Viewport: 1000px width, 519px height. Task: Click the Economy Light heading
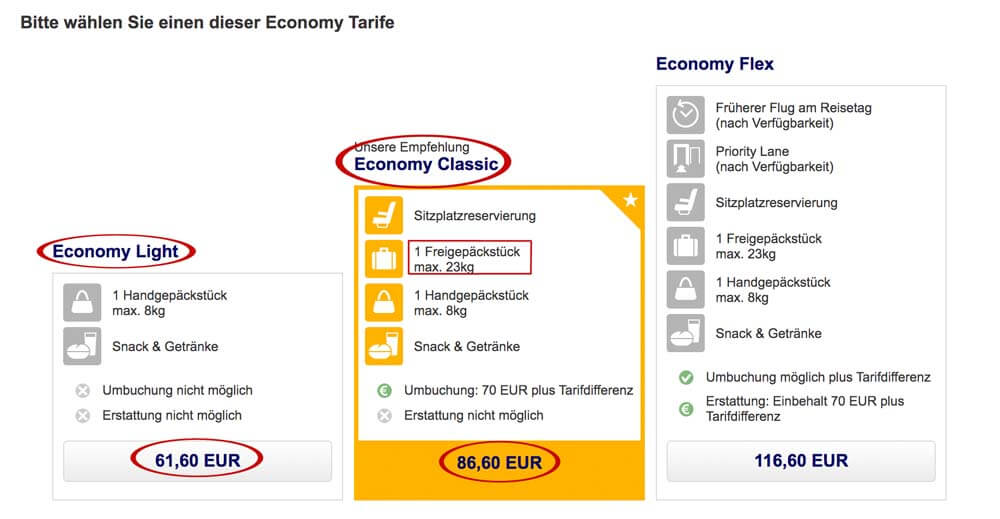[x=115, y=252]
